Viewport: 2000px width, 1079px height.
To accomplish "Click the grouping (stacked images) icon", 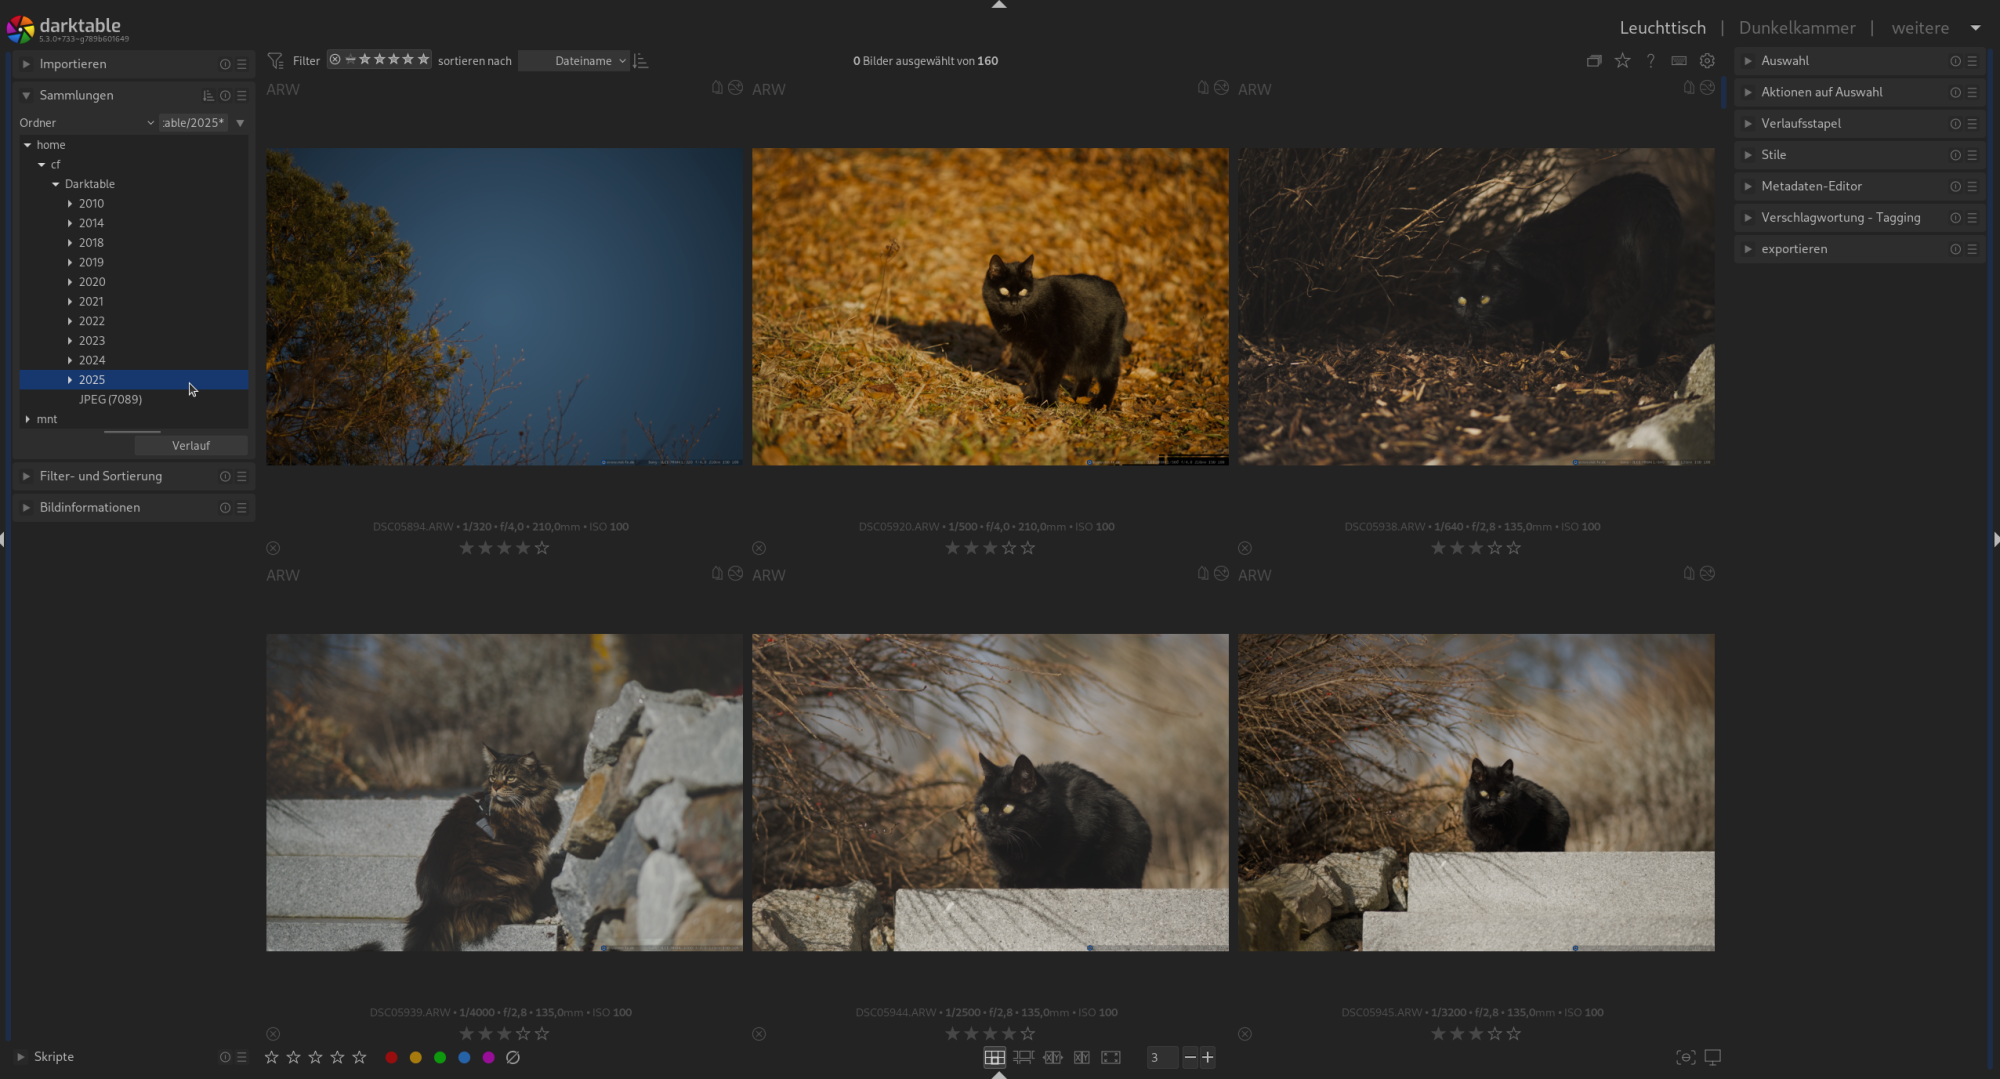I will (x=1594, y=61).
